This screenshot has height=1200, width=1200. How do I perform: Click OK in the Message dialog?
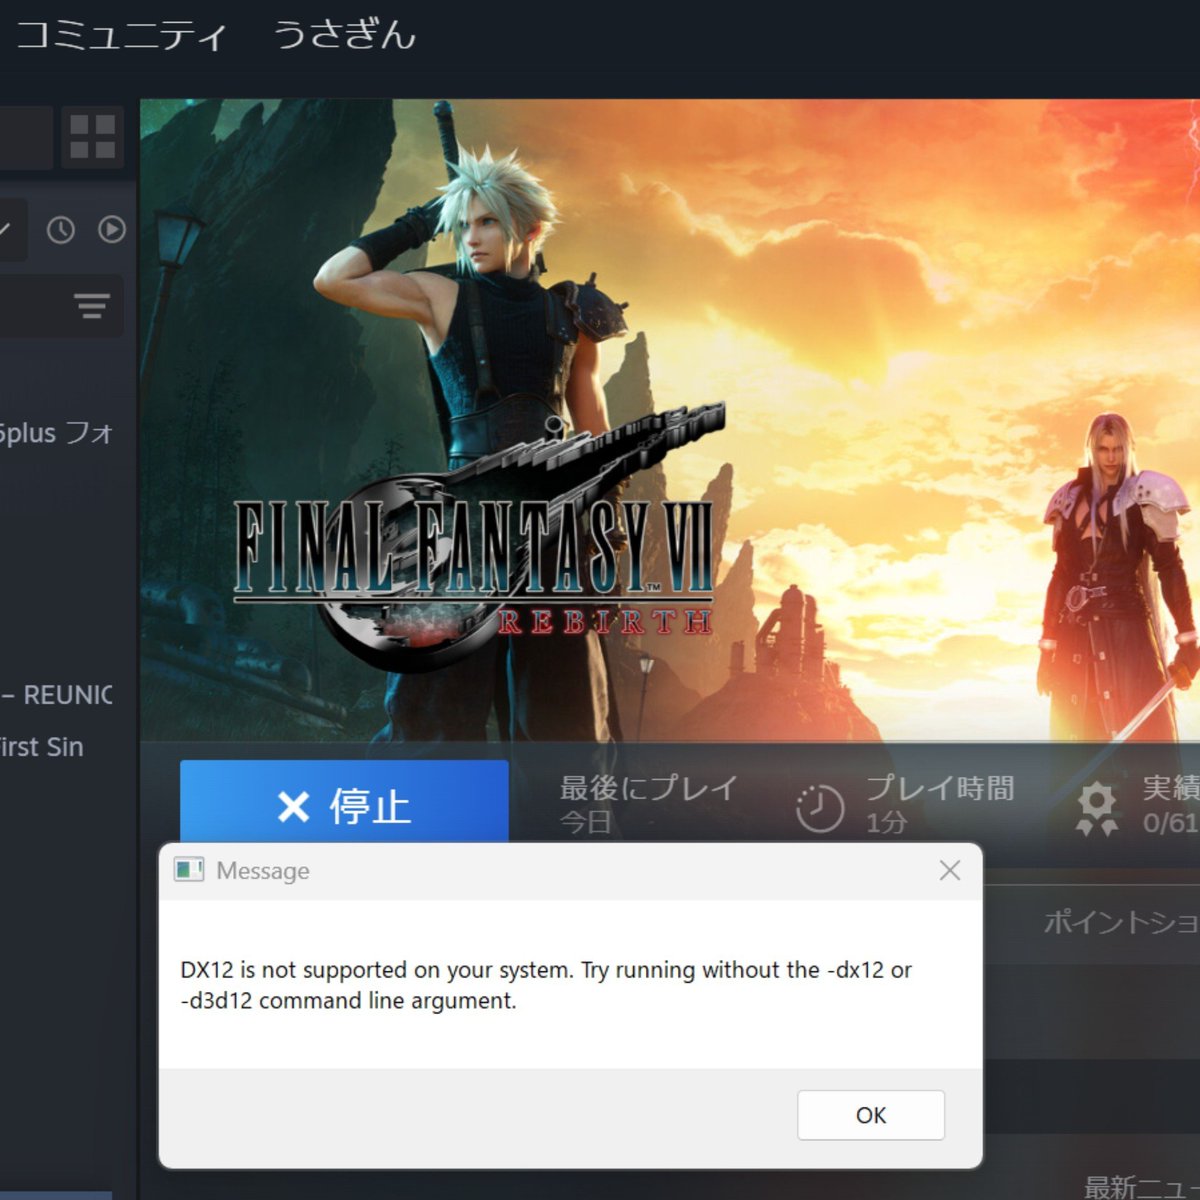(x=870, y=1115)
